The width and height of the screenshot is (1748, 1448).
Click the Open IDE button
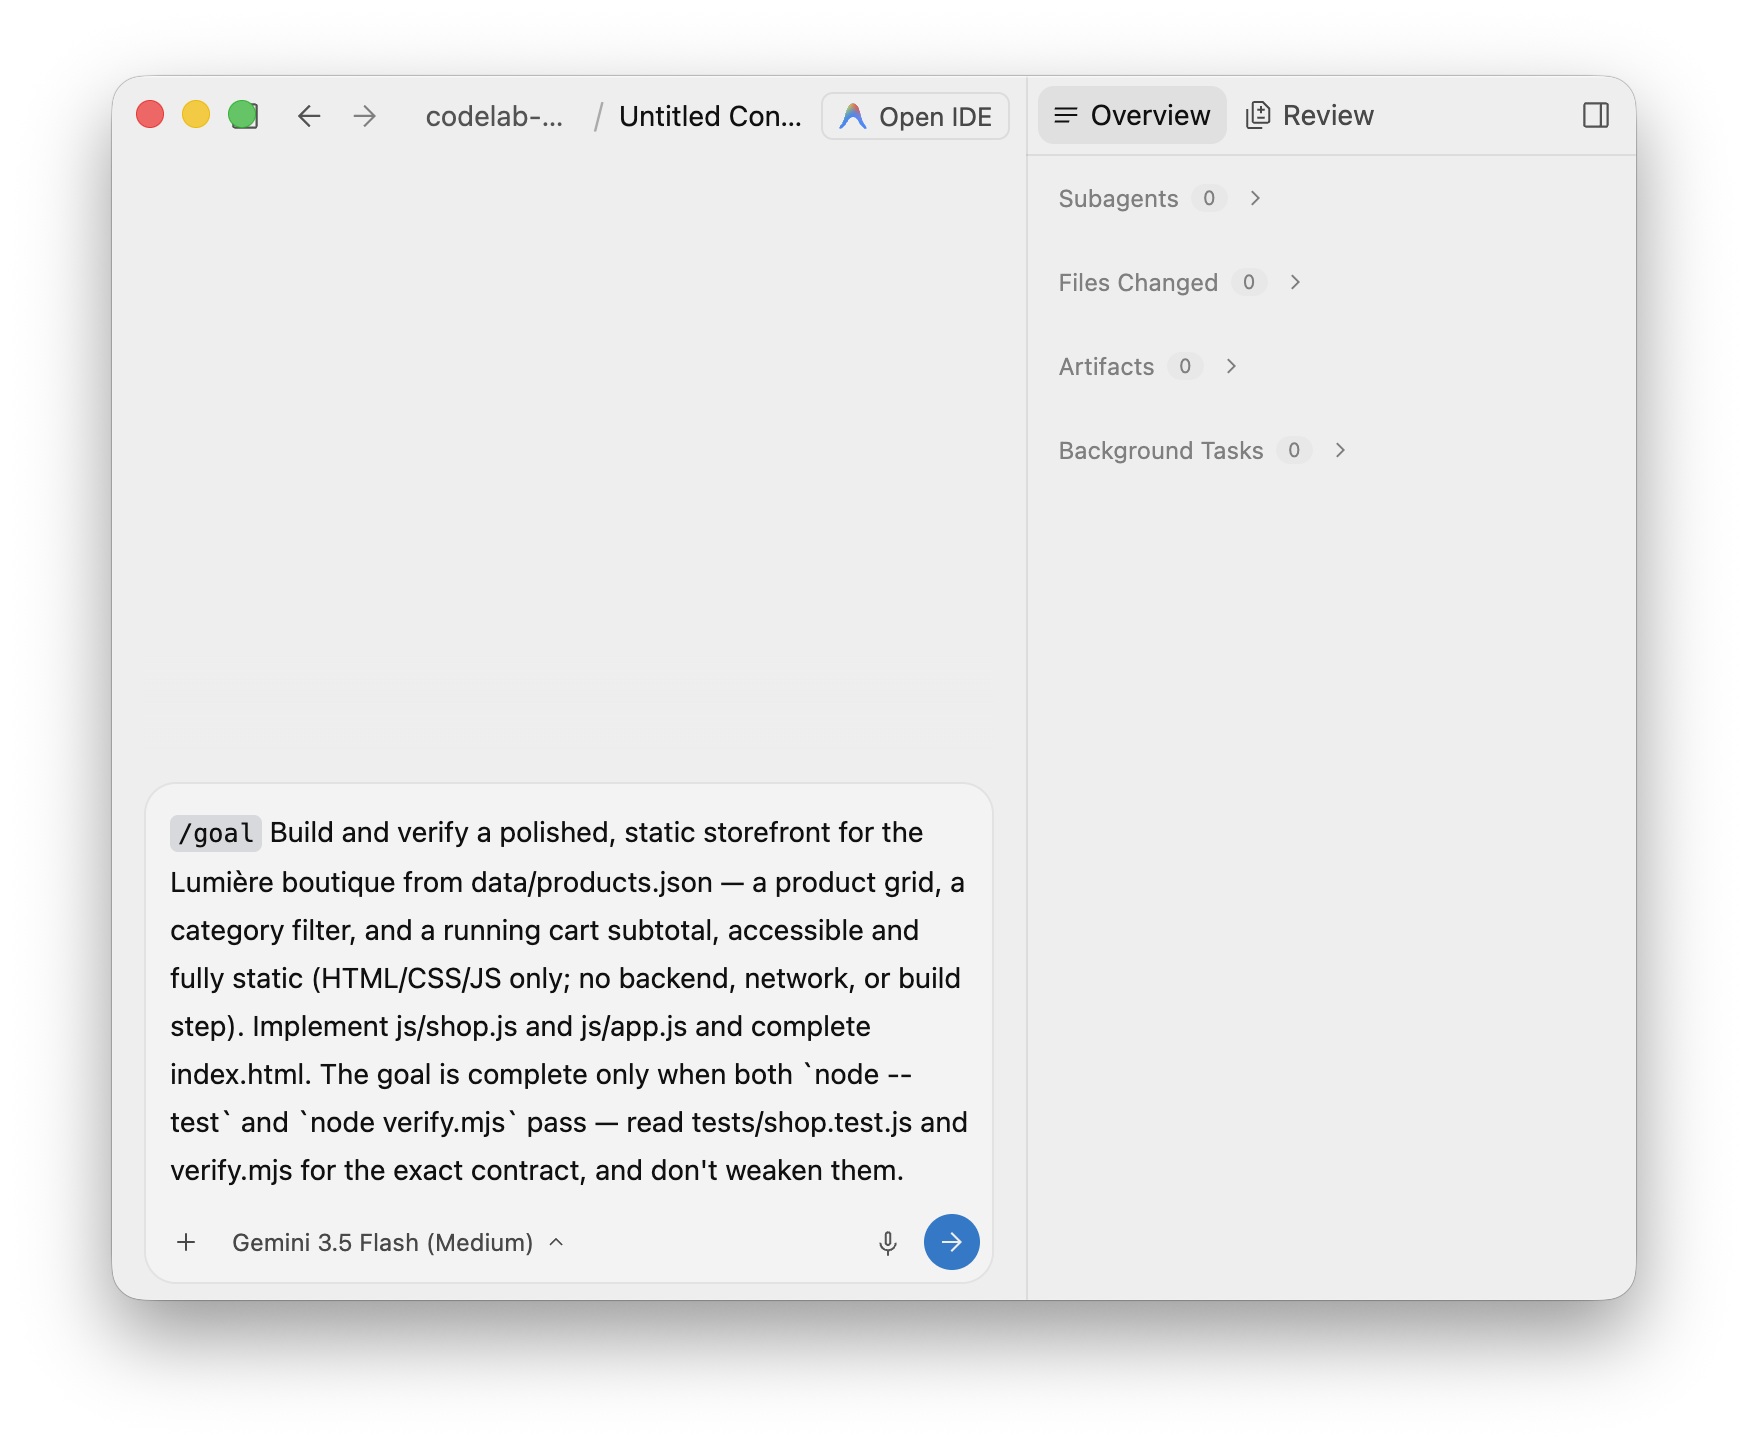click(915, 116)
